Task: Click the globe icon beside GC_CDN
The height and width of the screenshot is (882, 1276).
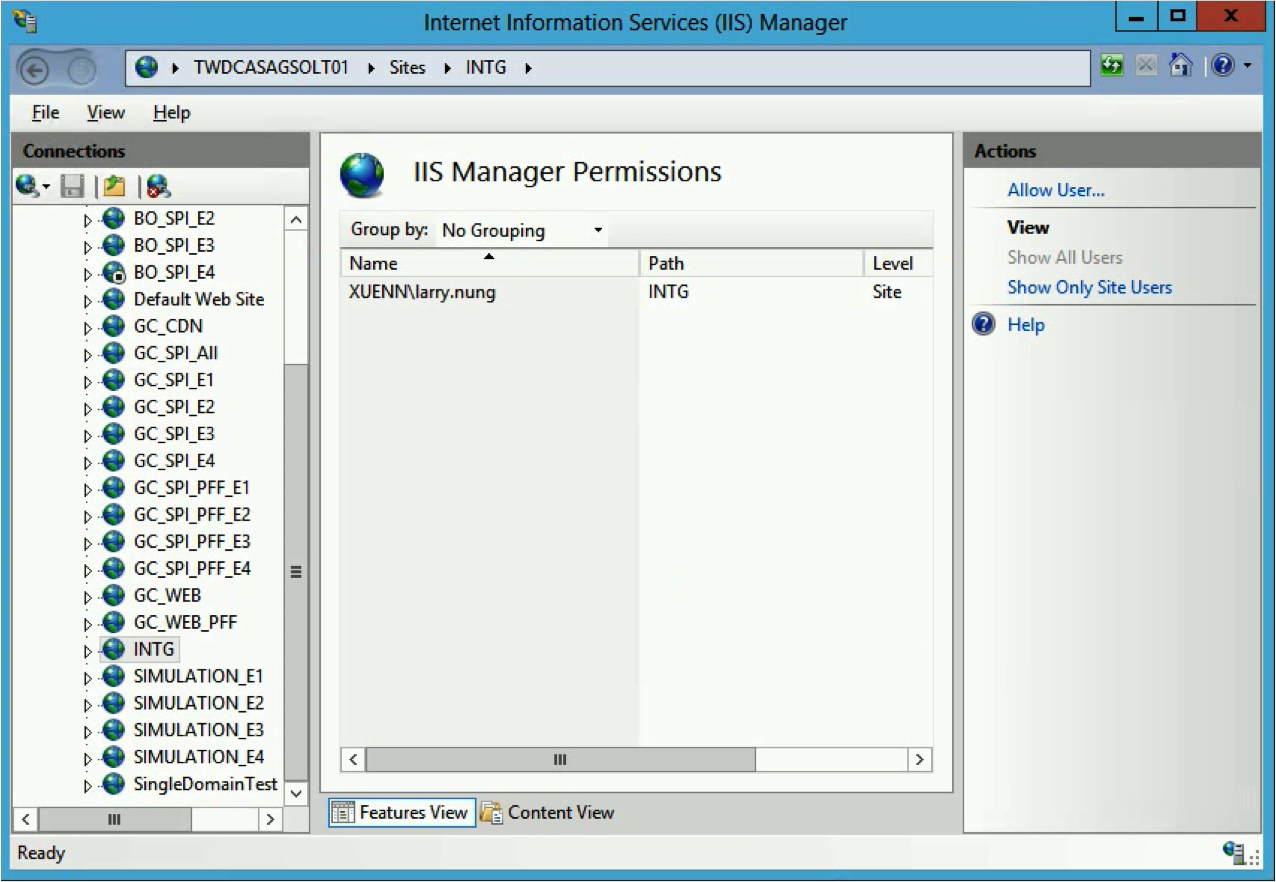Action: click(113, 326)
